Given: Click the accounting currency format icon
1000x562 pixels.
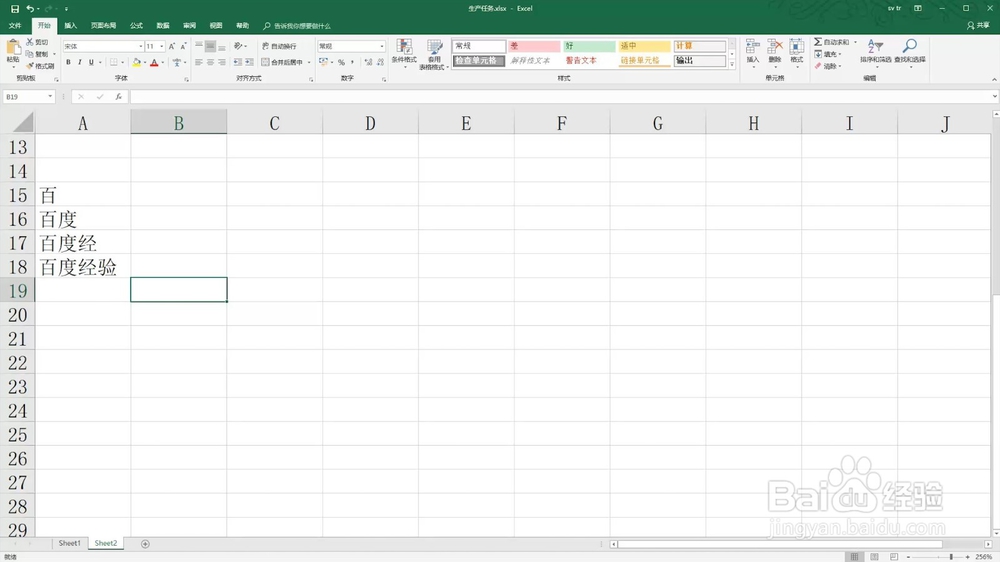Looking at the screenshot, I should (323, 63).
